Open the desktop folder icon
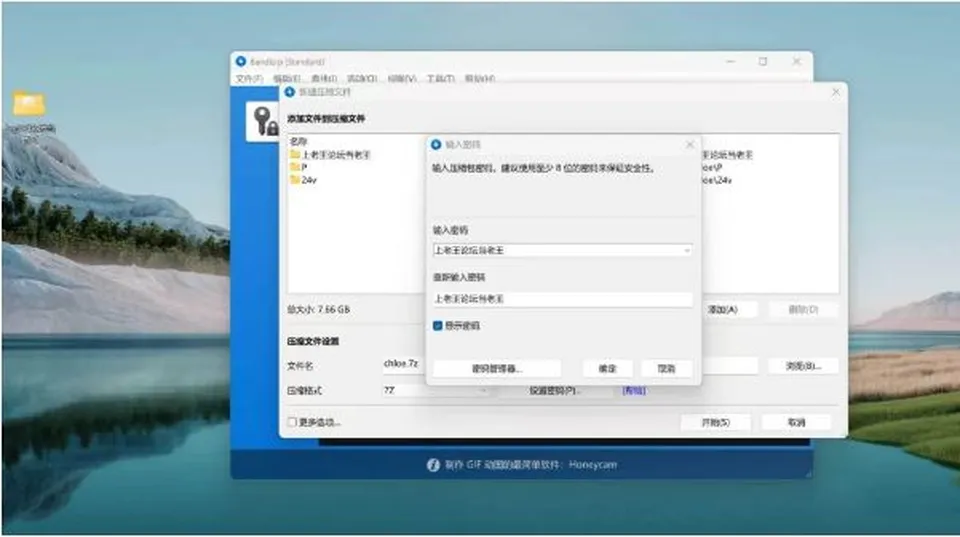Image resolution: width=960 pixels, height=537 pixels. click(29, 104)
